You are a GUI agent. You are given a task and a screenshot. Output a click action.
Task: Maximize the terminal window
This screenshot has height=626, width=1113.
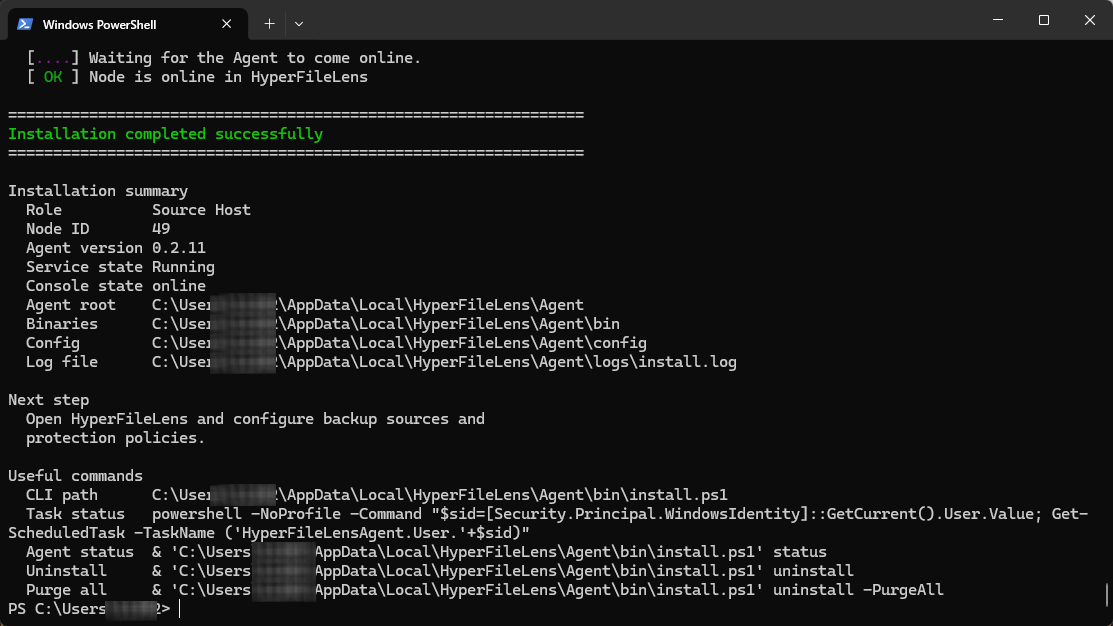point(1043,20)
